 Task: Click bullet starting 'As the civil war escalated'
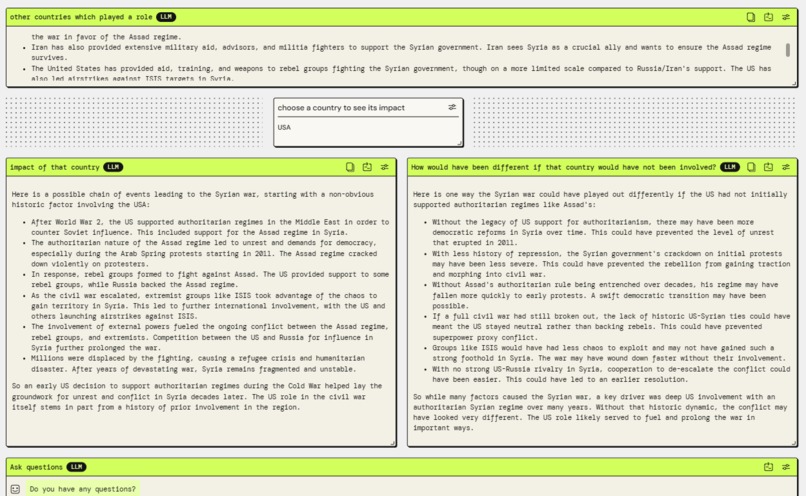(208, 306)
